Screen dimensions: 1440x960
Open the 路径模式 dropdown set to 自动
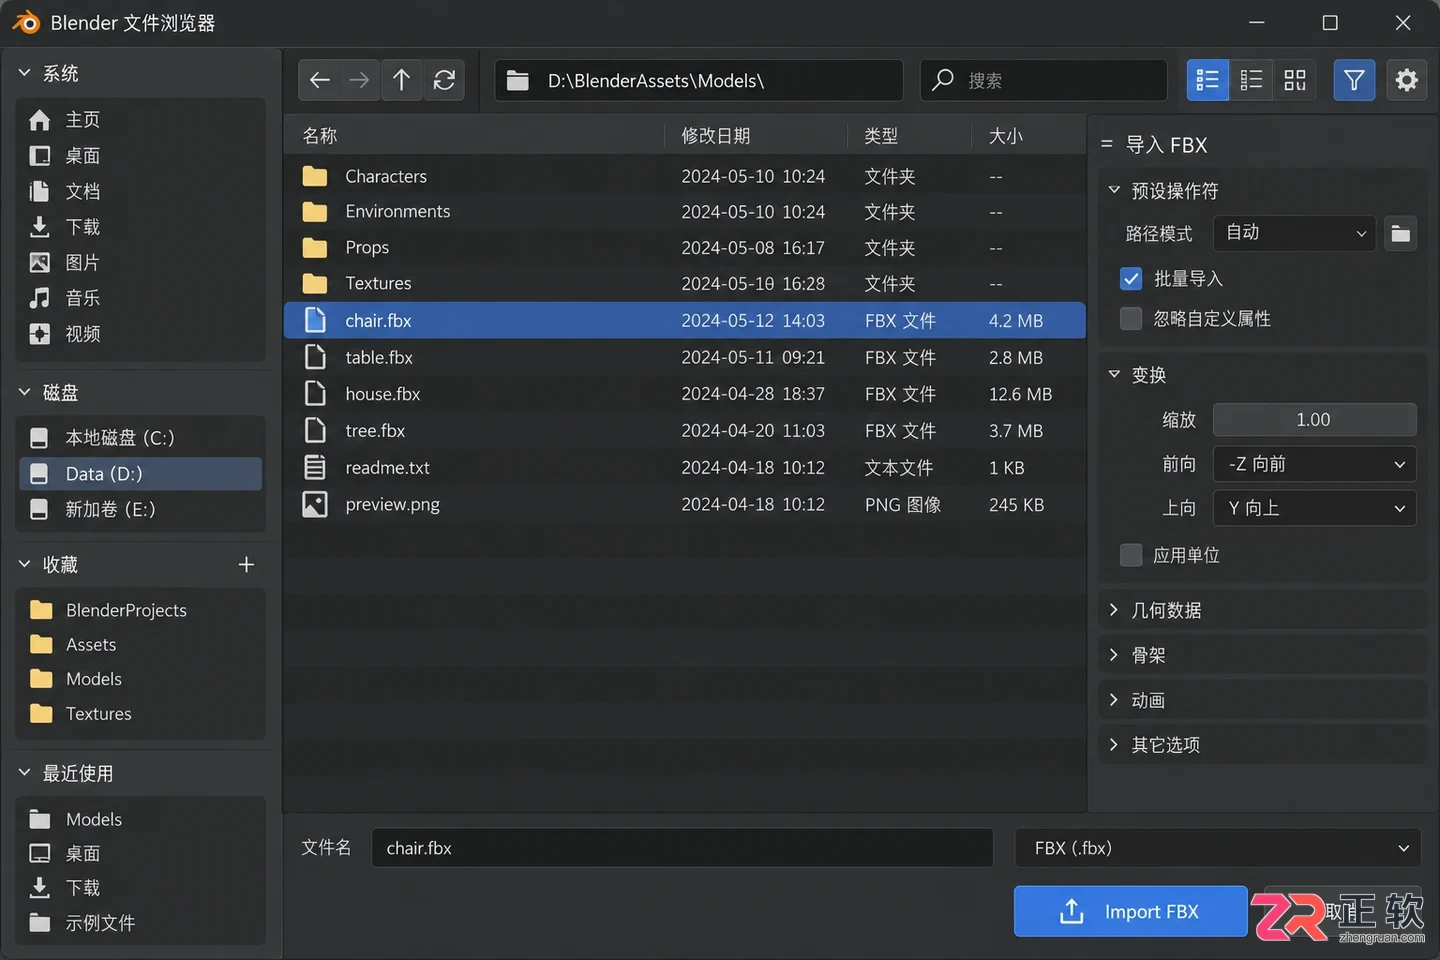point(1294,233)
